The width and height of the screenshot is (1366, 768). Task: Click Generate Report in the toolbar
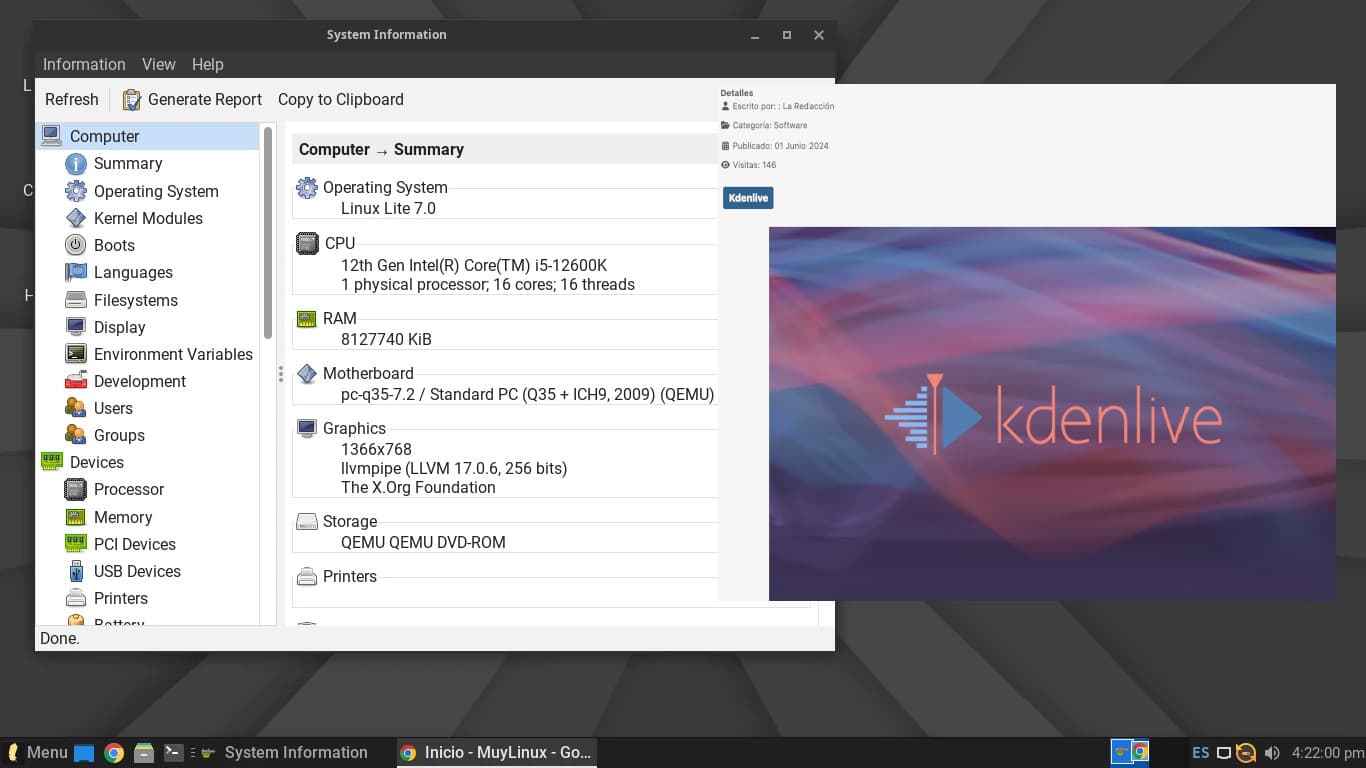coord(192,99)
